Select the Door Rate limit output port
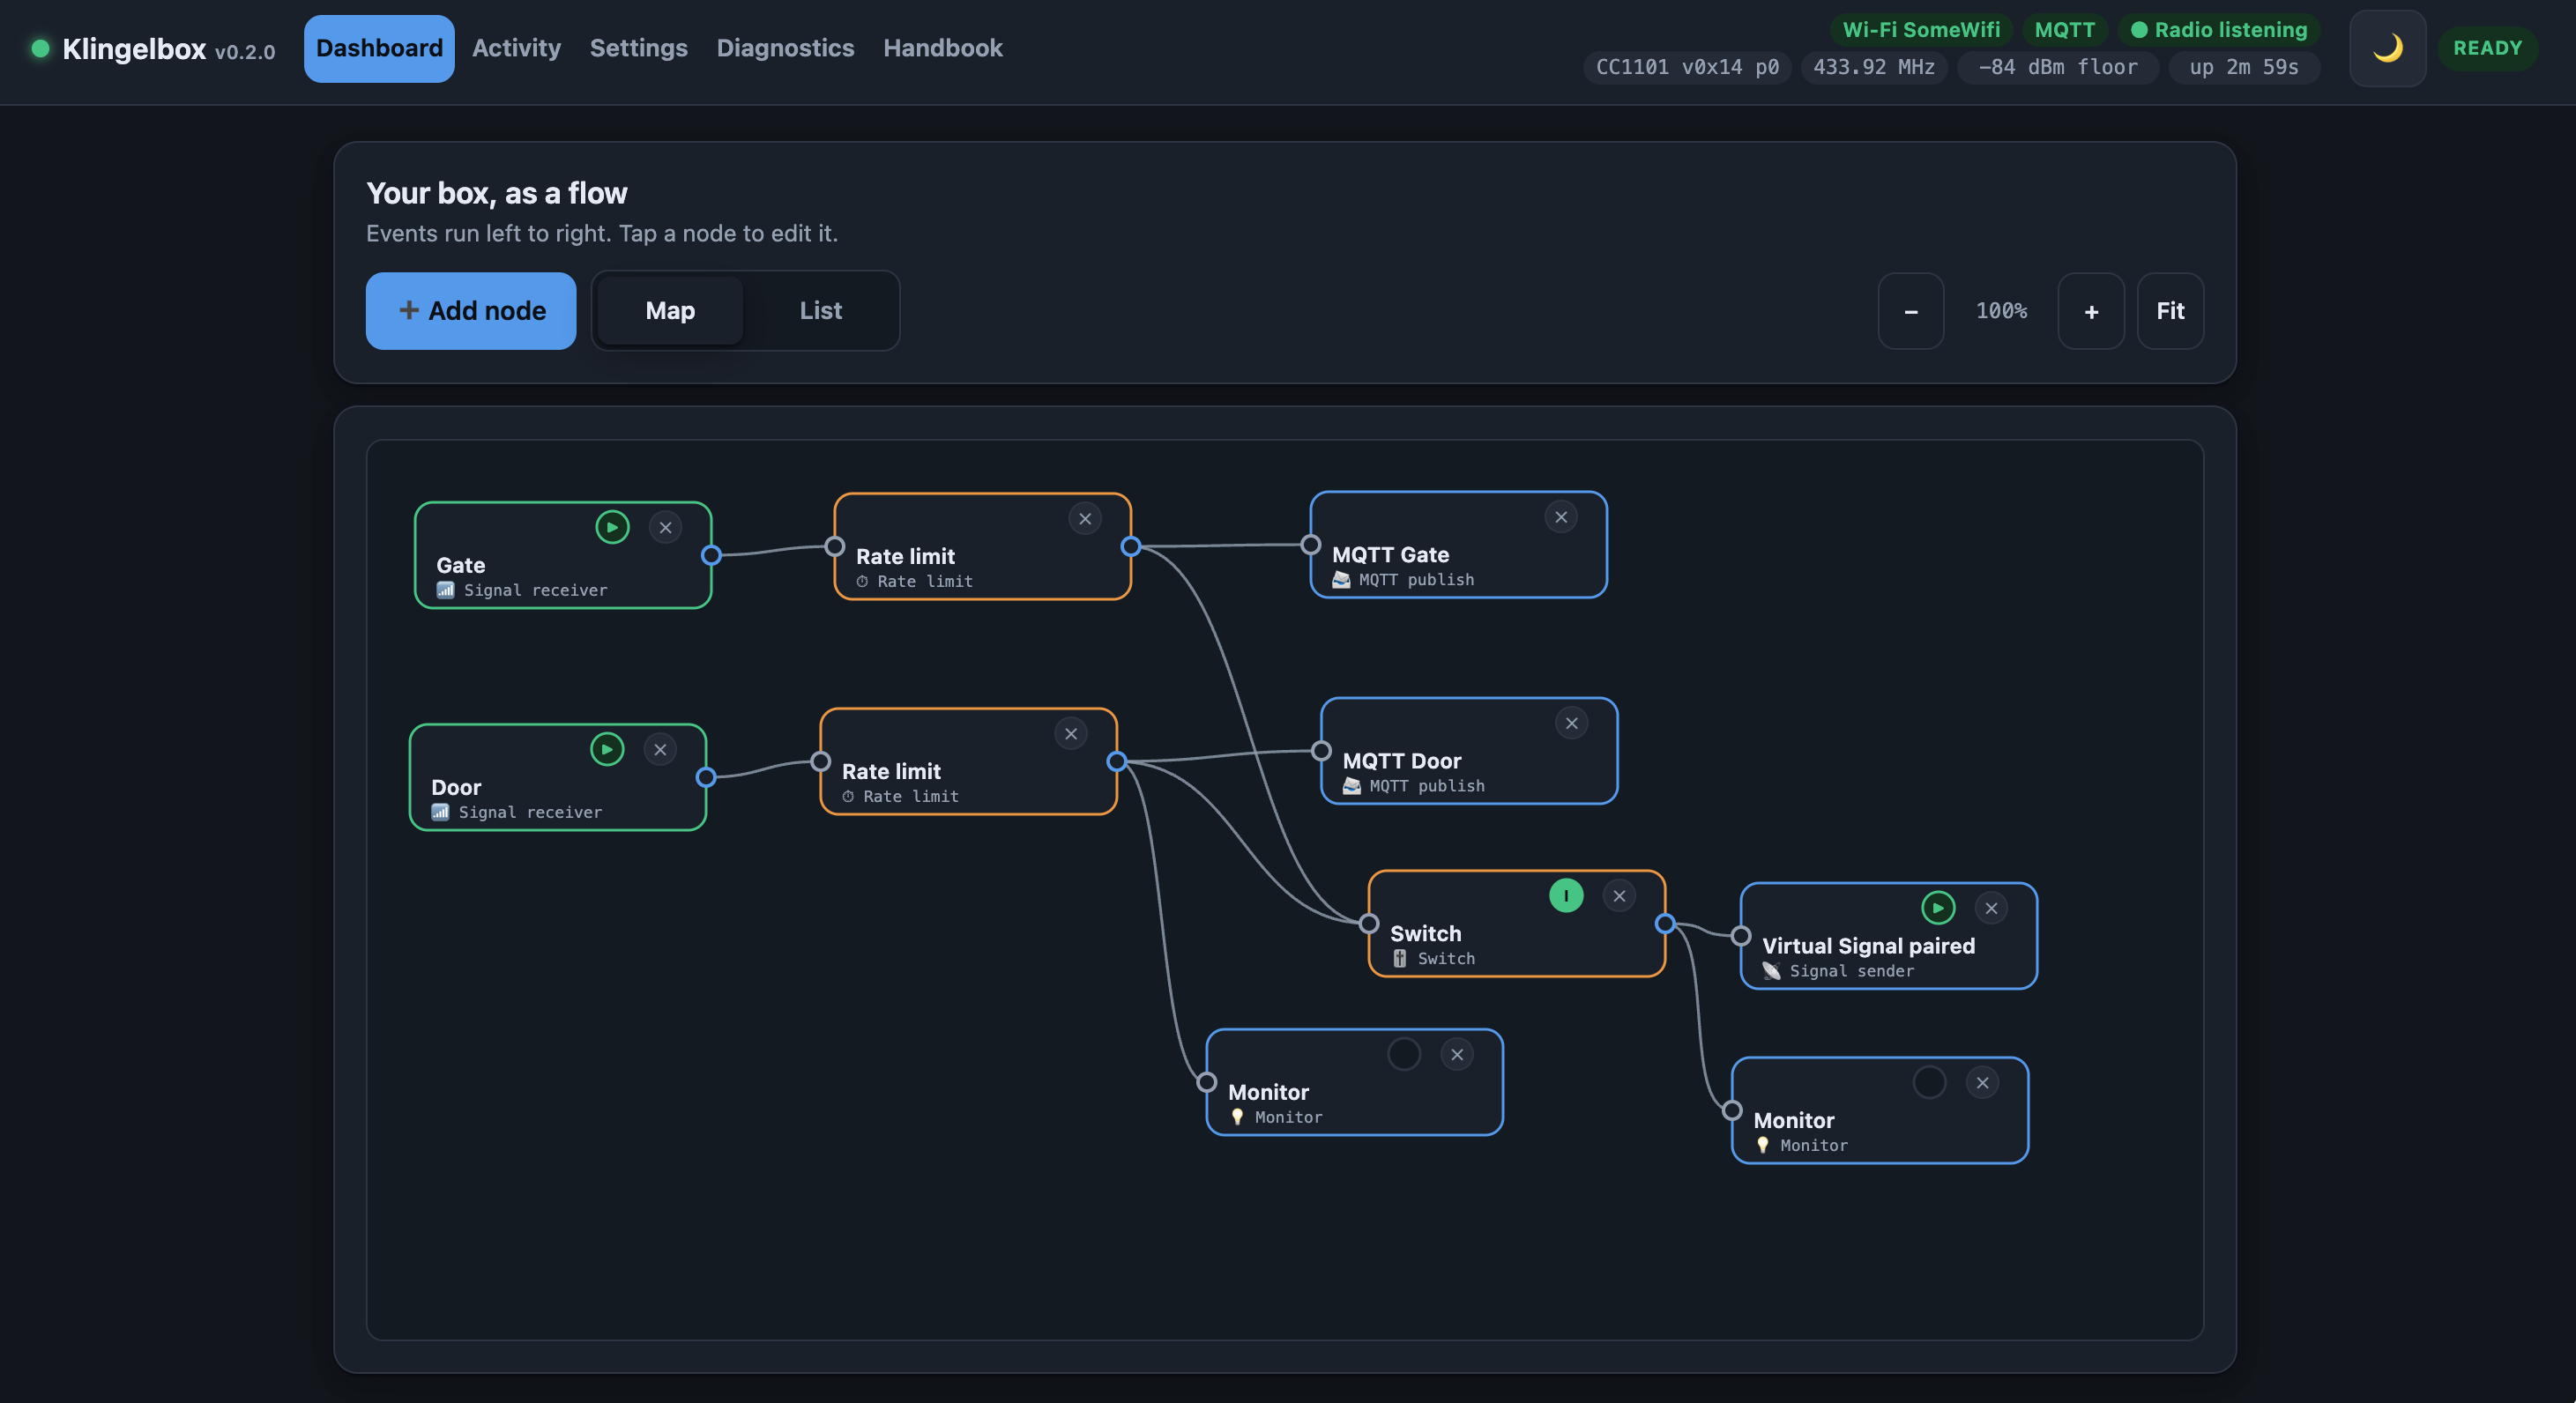The image size is (2576, 1403). 1116,761
